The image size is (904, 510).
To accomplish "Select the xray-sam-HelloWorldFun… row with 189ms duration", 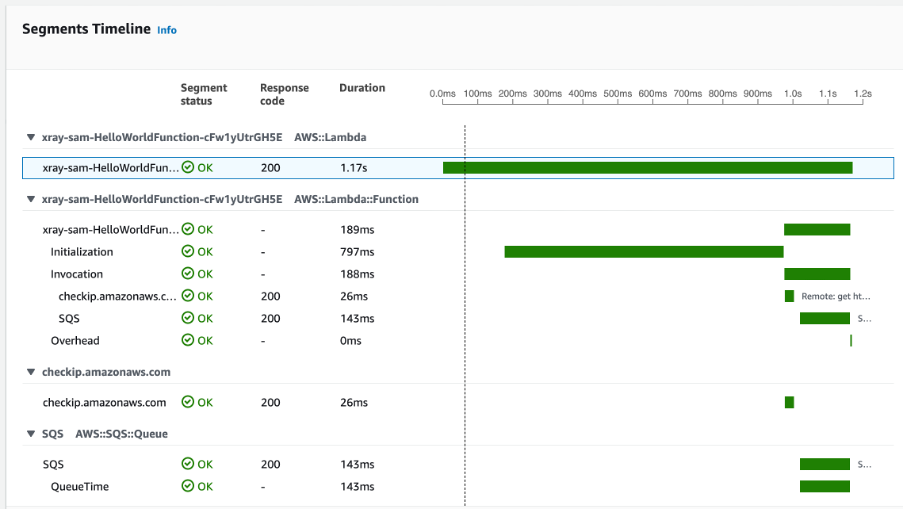I will (x=111, y=229).
